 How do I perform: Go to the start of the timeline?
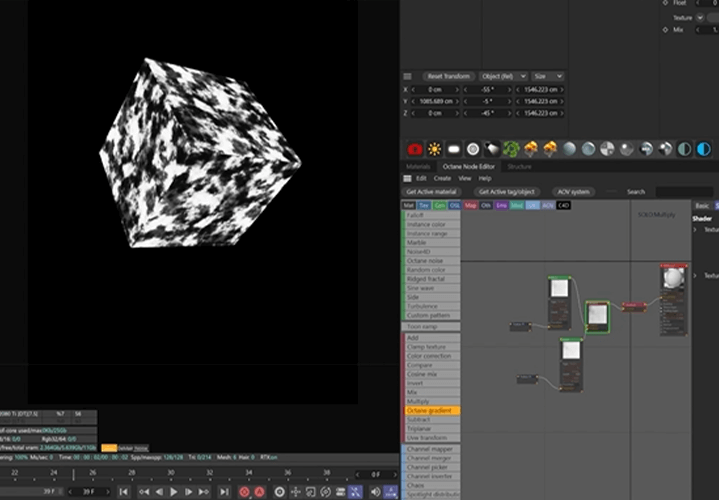124,492
